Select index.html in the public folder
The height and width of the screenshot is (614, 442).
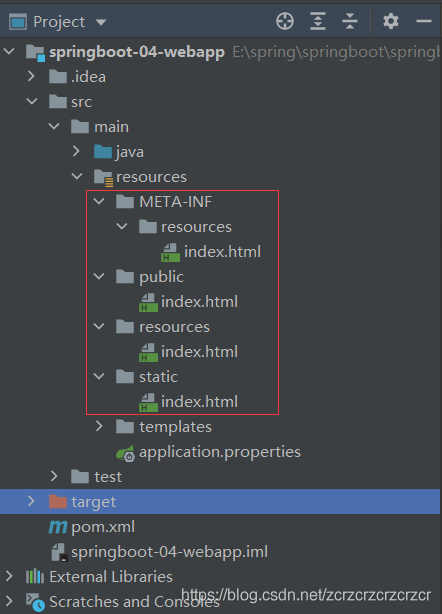pos(199,302)
